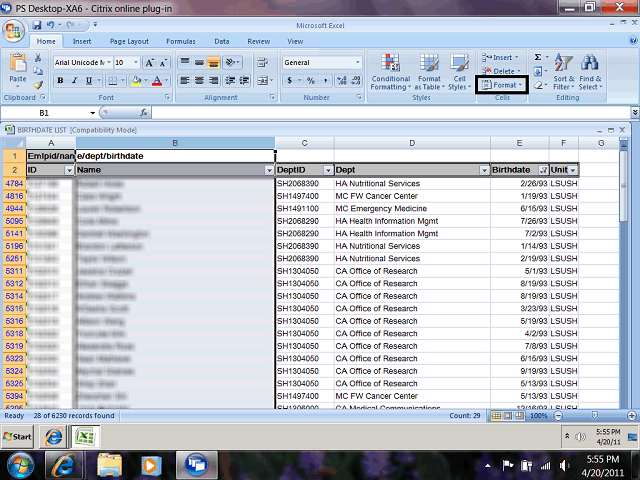The height and width of the screenshot is (480, 640).
Task: Open the font size dropdown
Action: pyautogui.click(x=136, y=62)
